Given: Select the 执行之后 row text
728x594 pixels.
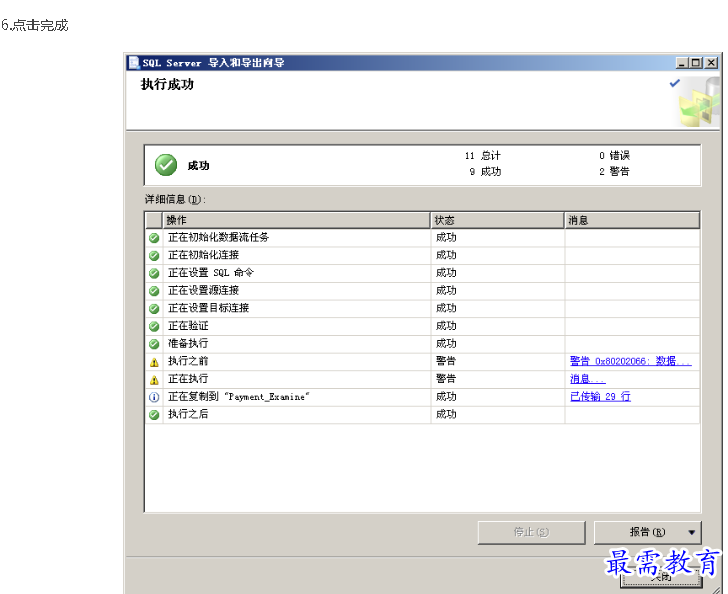Looking at the screenshot, I should point(188,414).
